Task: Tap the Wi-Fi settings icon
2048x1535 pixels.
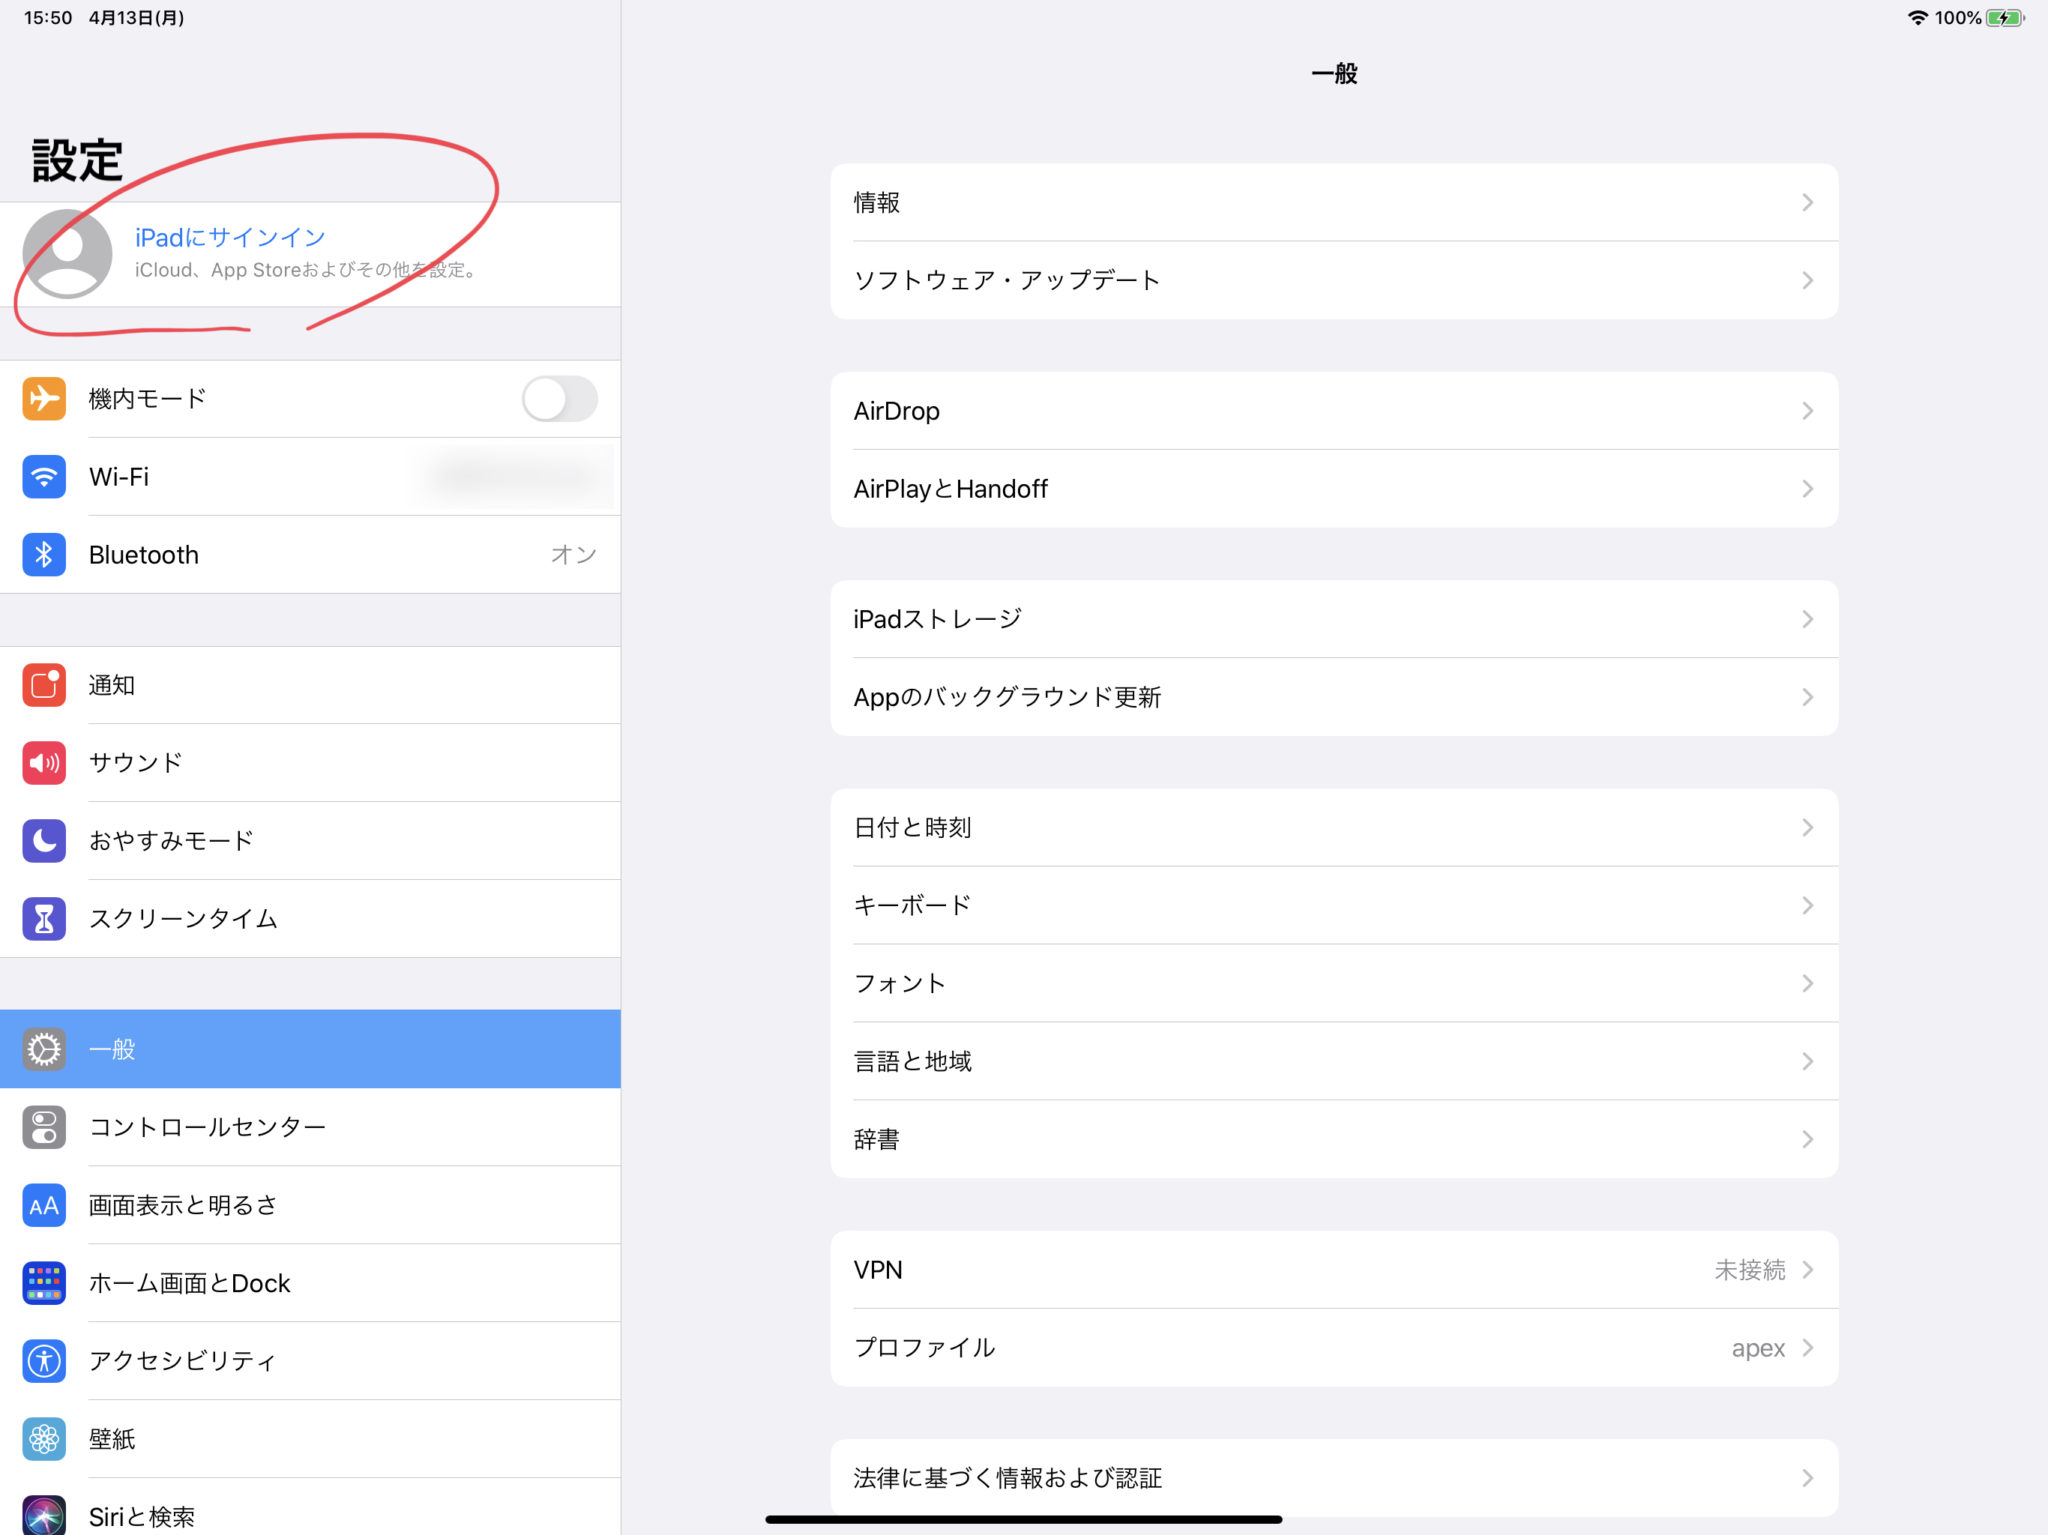Action: coord(44,476)
